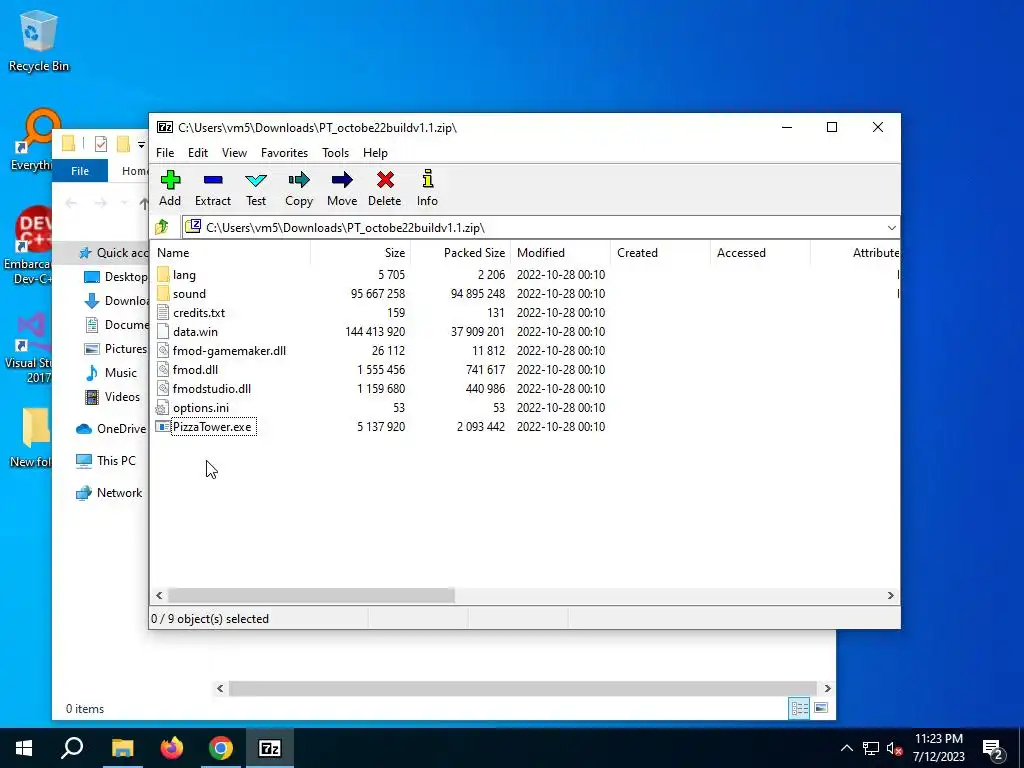1024x768 pixels.
Task: Select the sound folder icon
Action: click(x=163, y=293)
